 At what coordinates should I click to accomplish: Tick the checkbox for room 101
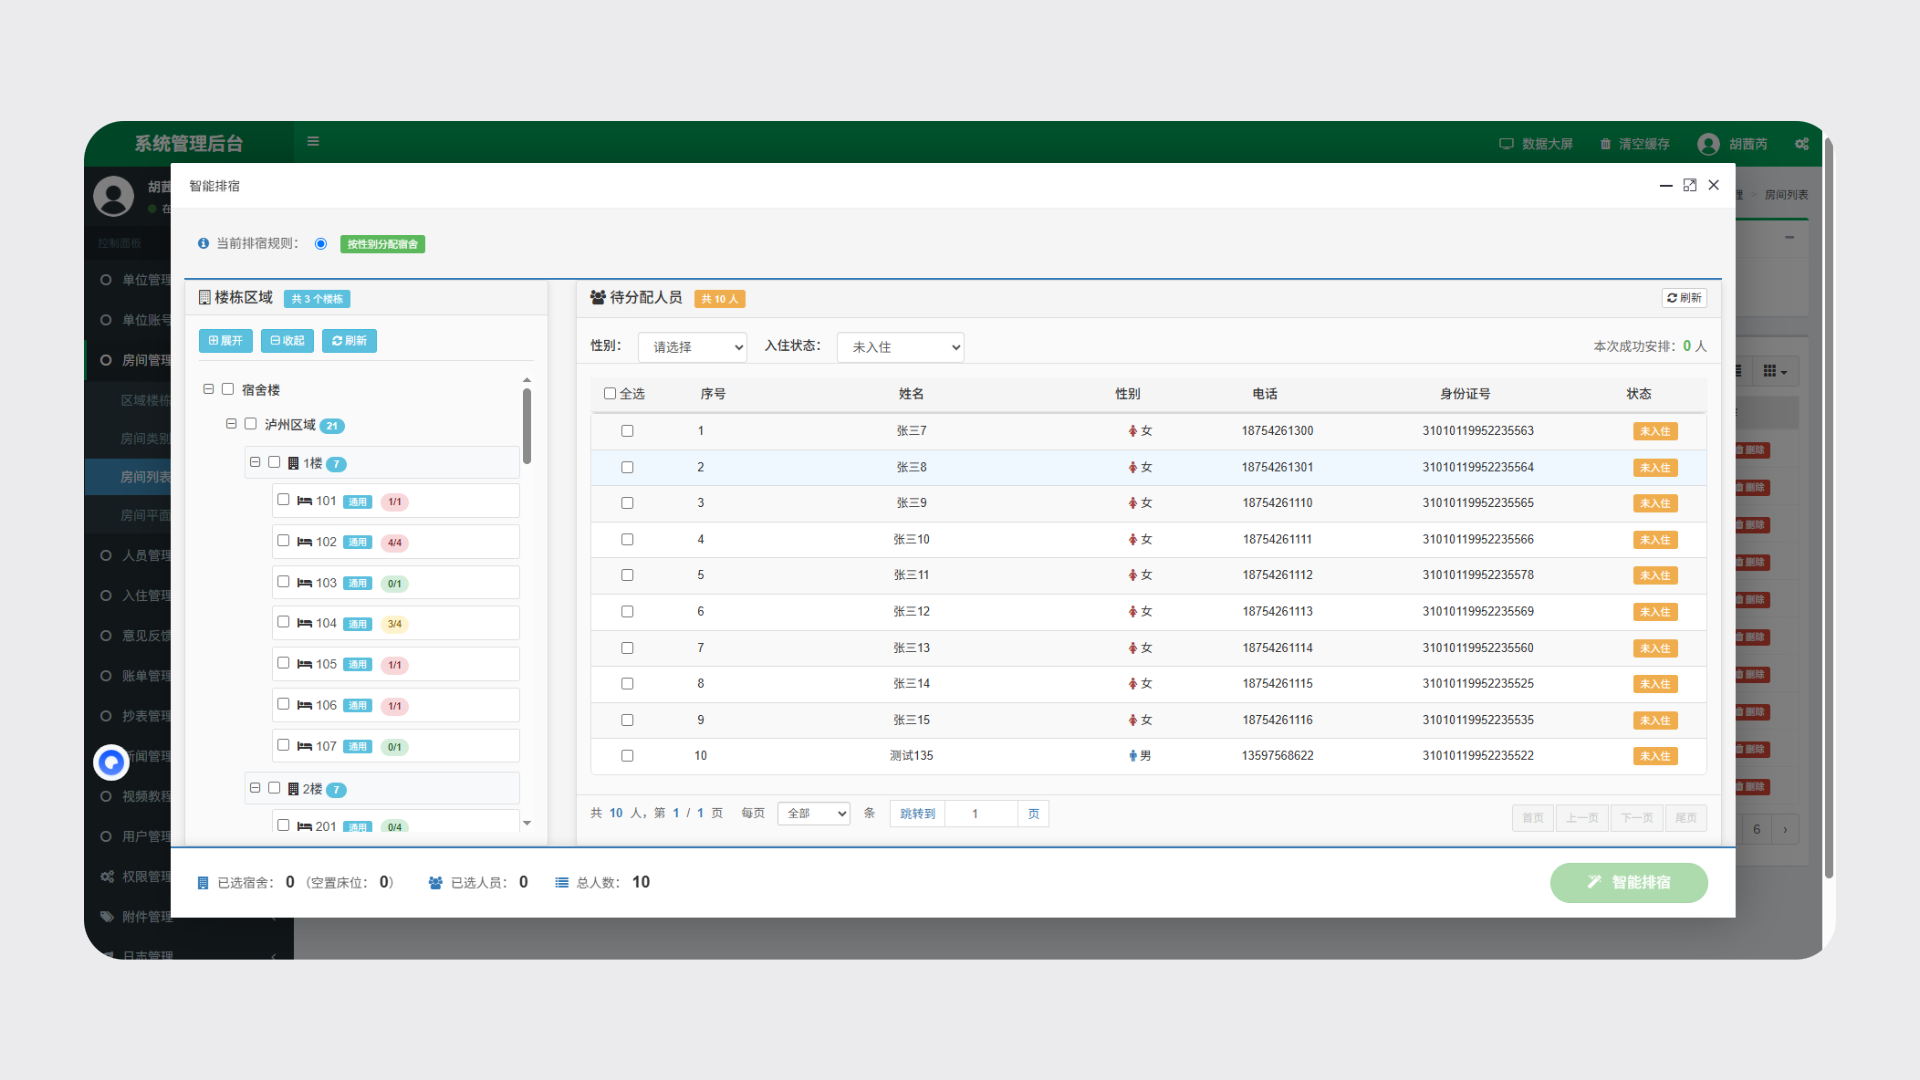283,500
